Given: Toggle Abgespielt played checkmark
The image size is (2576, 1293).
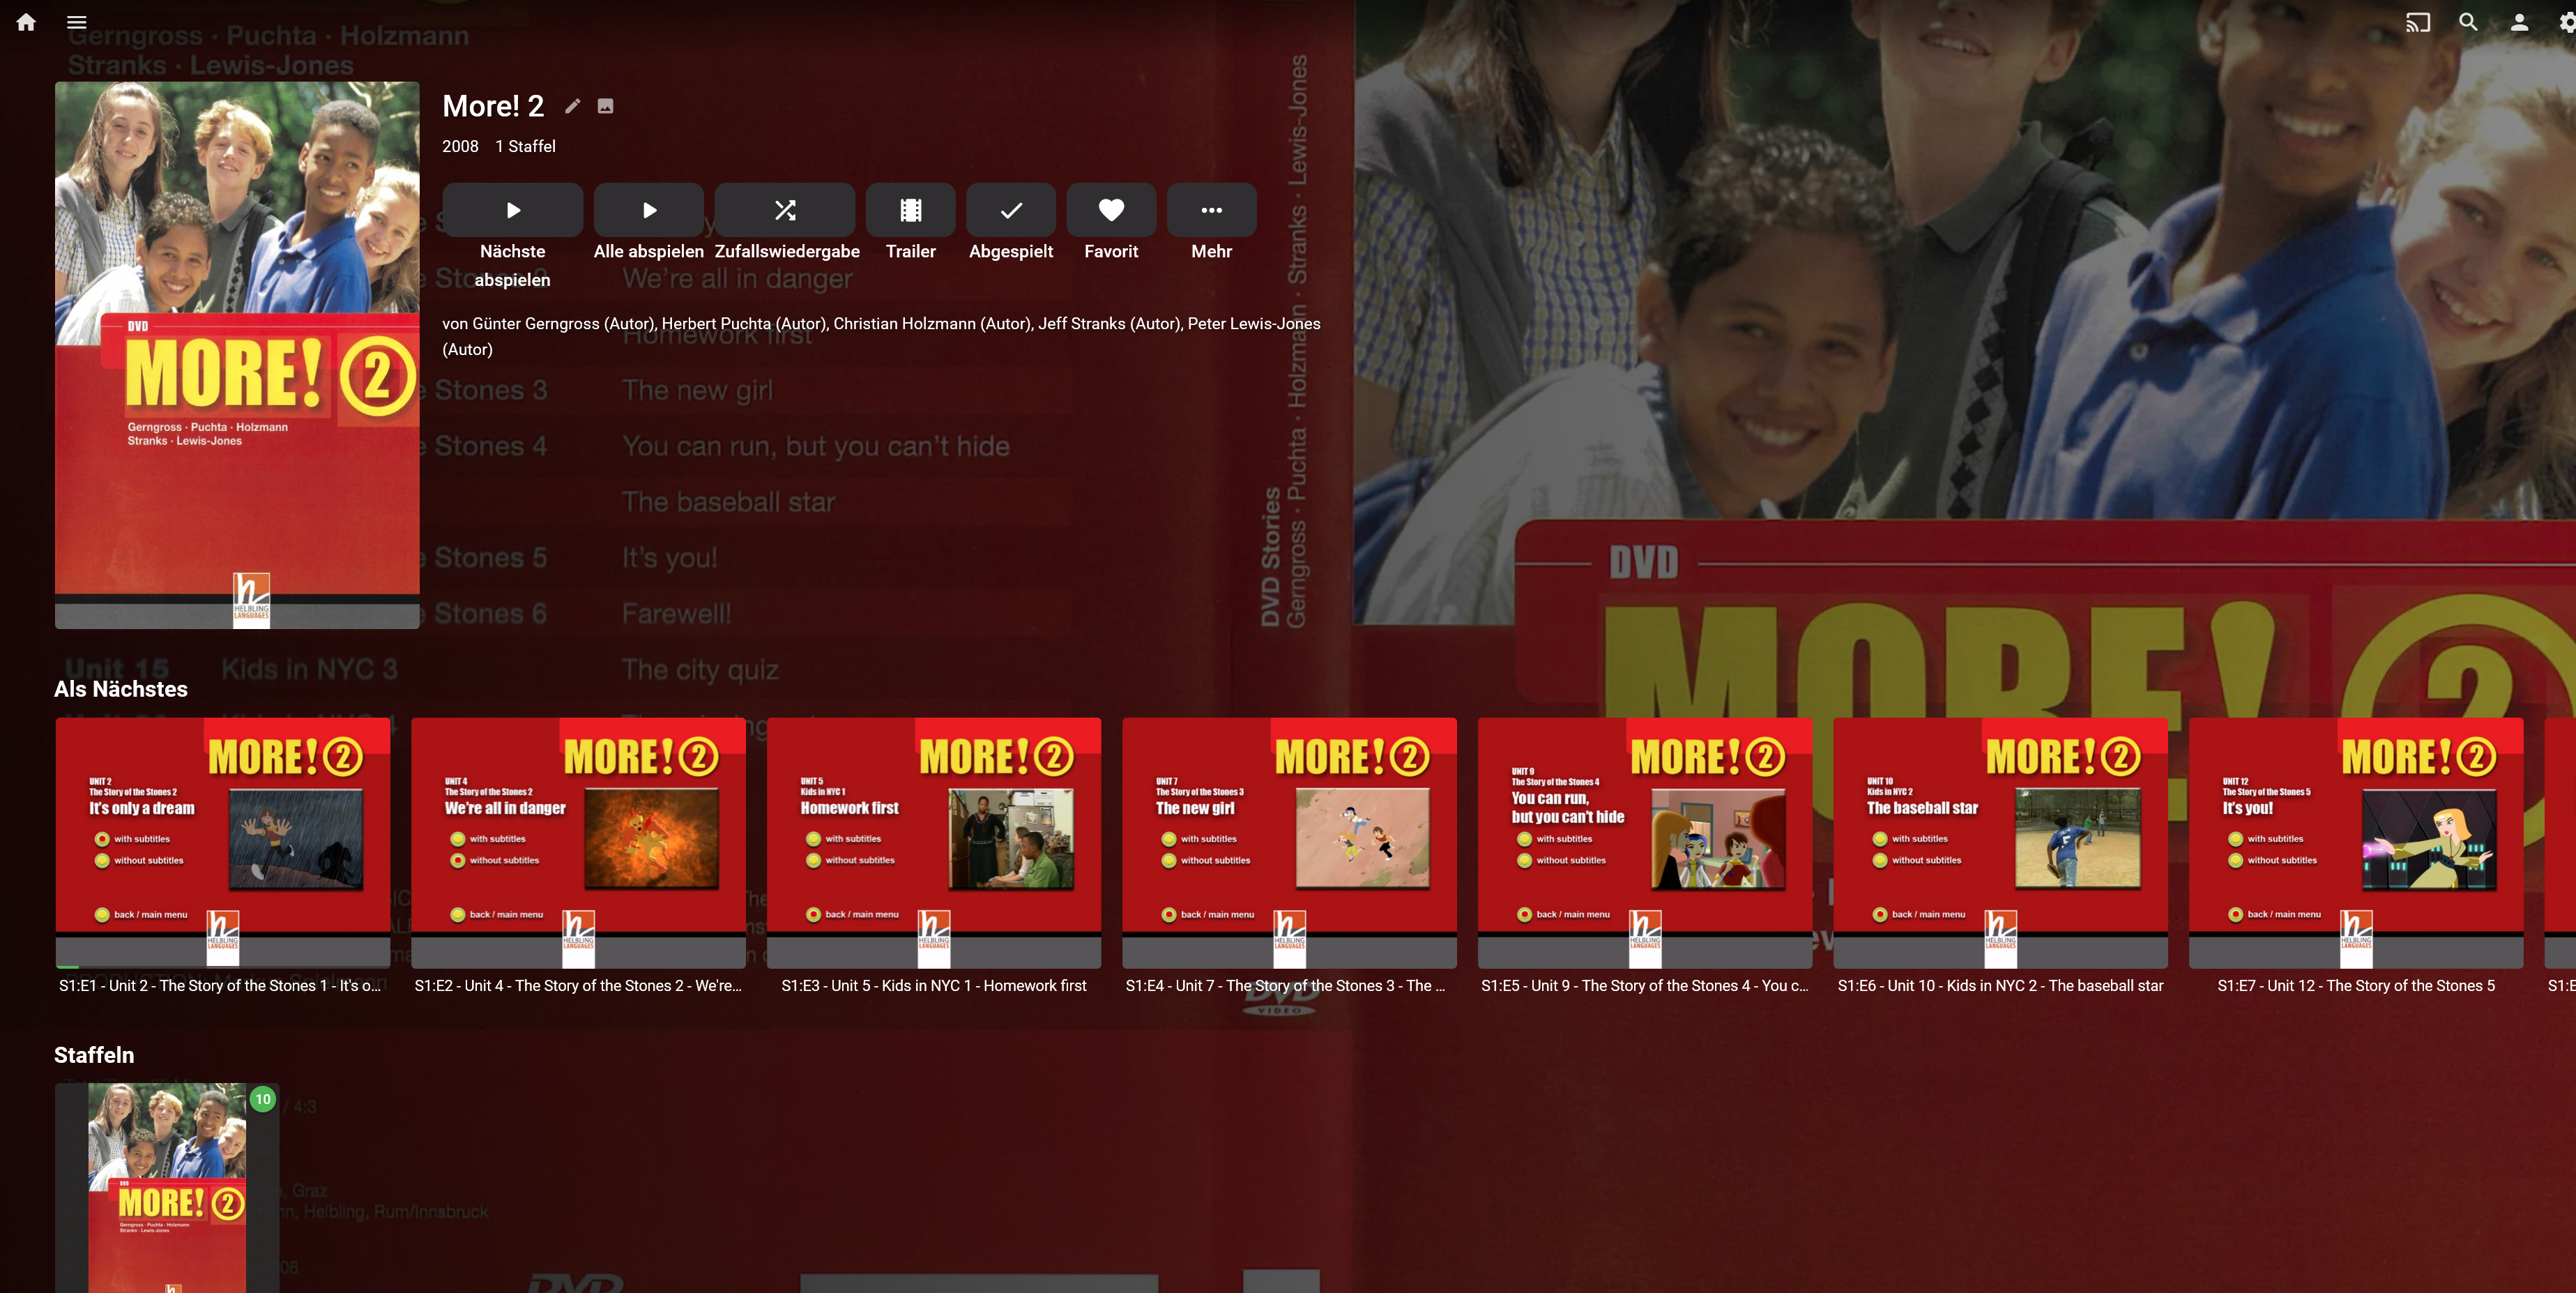Looking at the screenshot, I should point(1010,210).
